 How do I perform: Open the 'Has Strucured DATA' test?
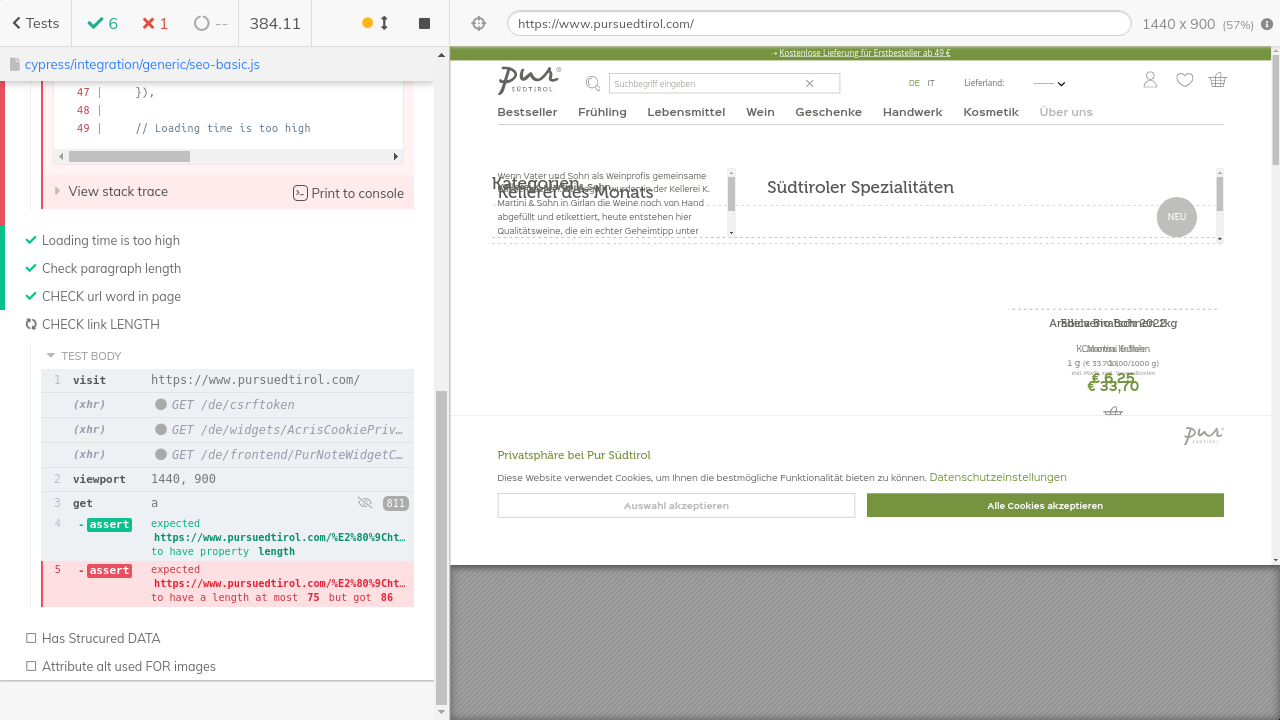point(100,638)
